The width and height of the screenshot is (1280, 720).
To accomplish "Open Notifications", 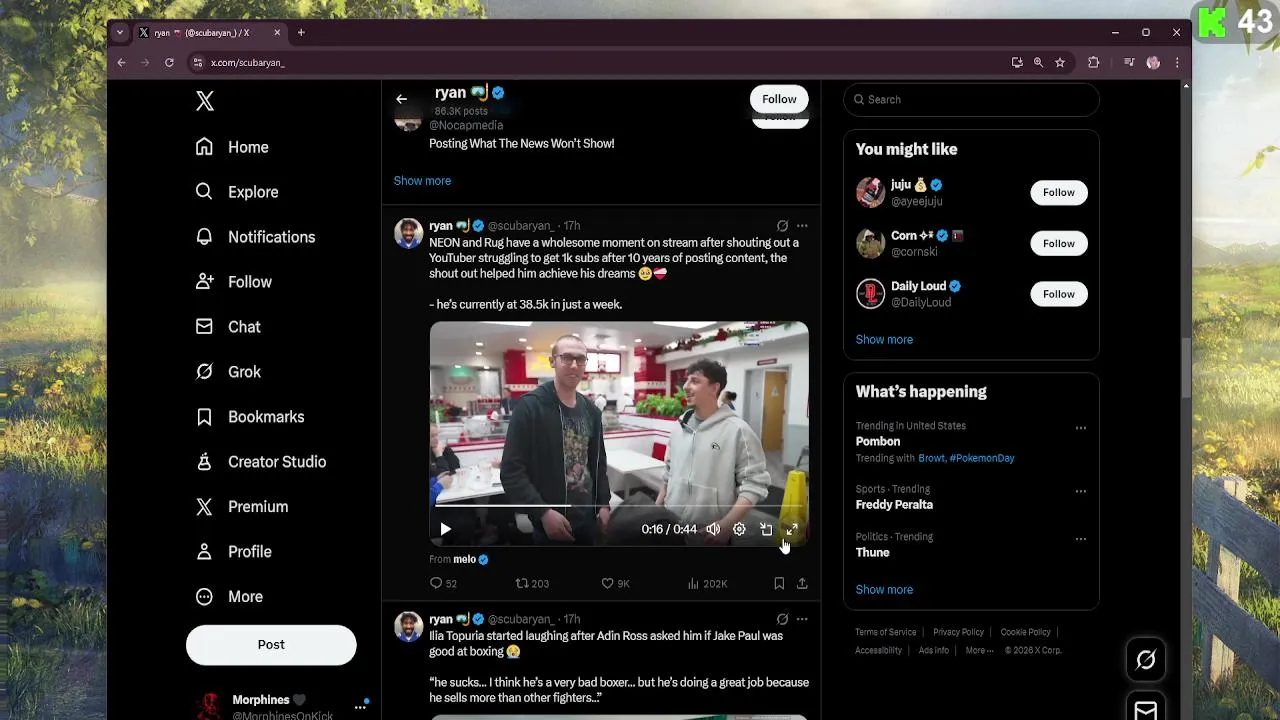I will [x=255, y=237].
